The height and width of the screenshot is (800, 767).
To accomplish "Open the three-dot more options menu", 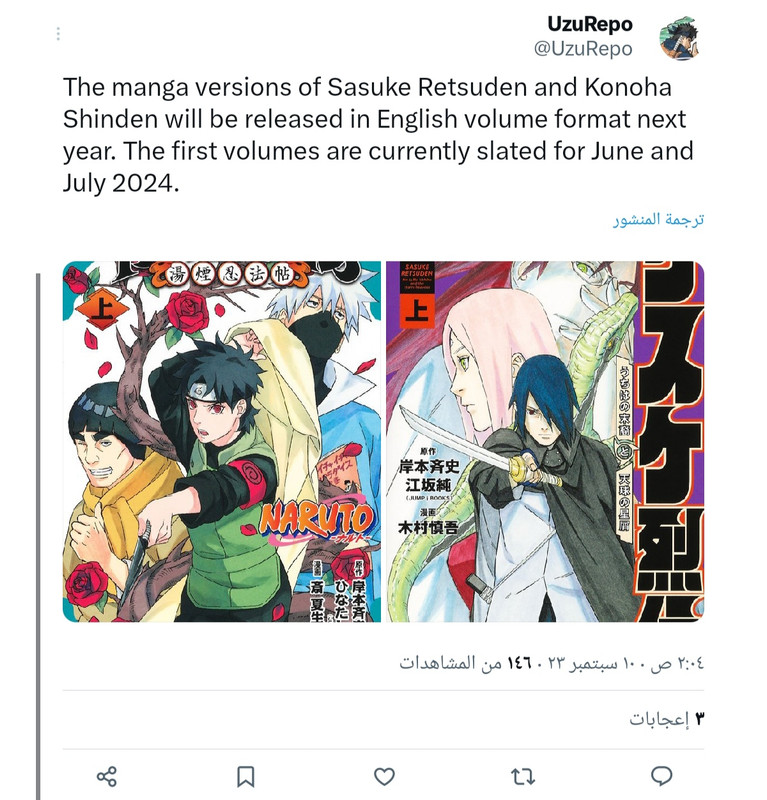I will (x=58, y=34).
